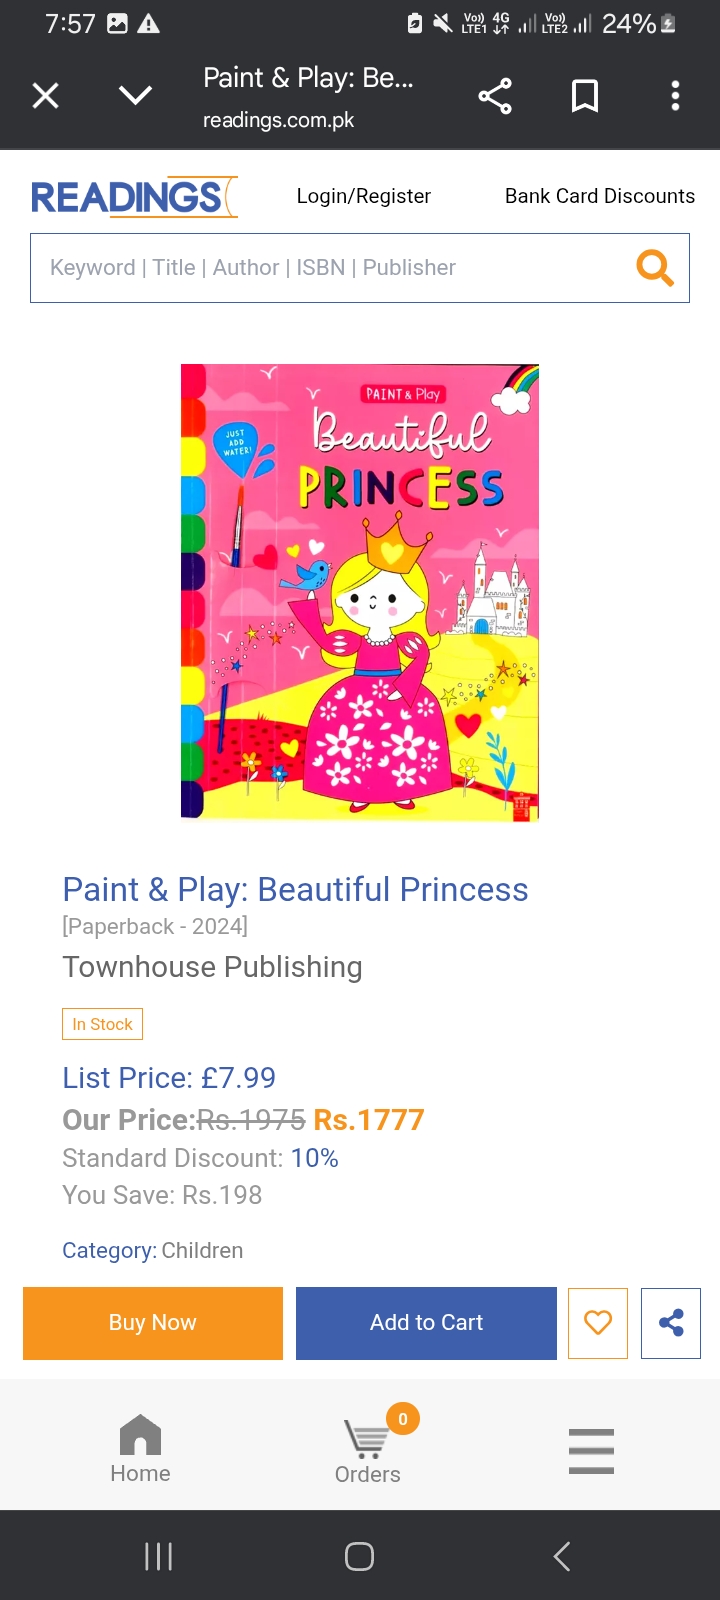Open Bank Card Discounts link
Screen dimensions: 720x1600
click(x=600, y=196)
